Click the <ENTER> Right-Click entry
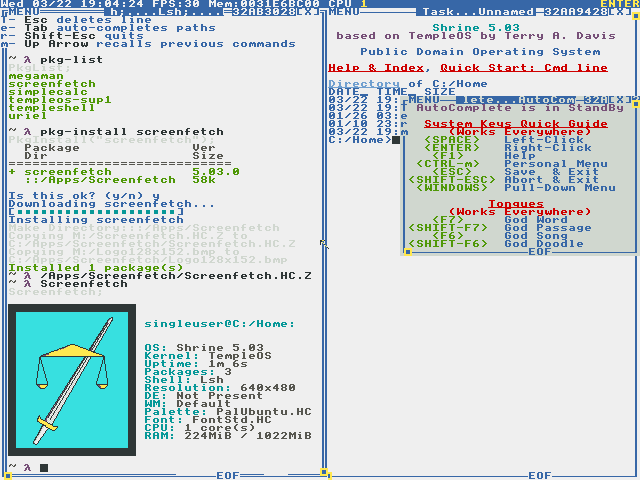Screen dimensions: 640x480 coord(508,148)
